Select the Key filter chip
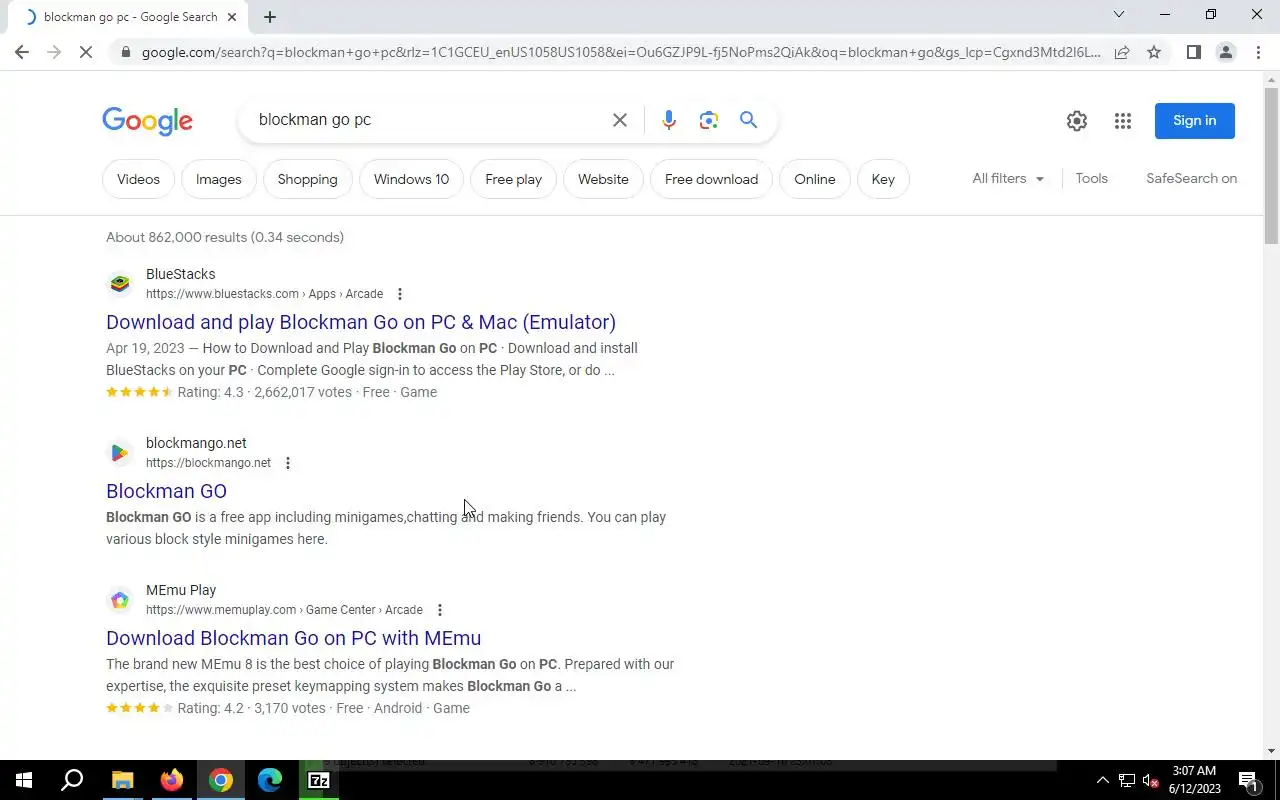The width and height of the screenshot is (1280, 800). click(x=883, y=179)
